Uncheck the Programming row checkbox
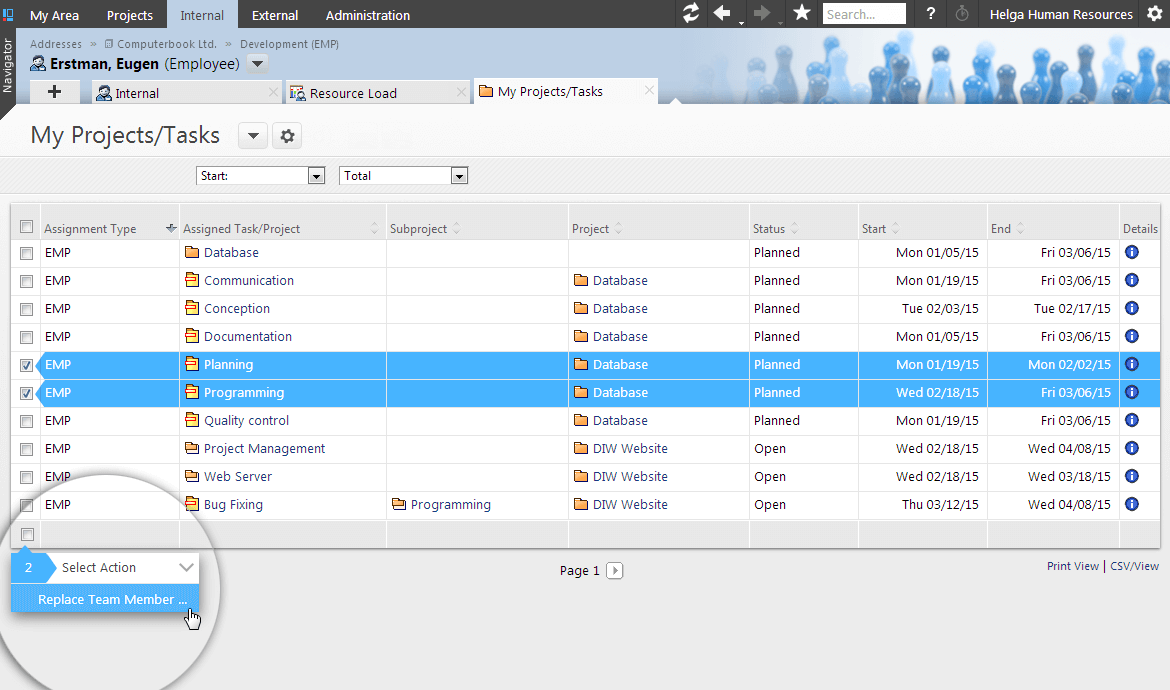The width and height of the screenshot is (1170, 690). 26,393
